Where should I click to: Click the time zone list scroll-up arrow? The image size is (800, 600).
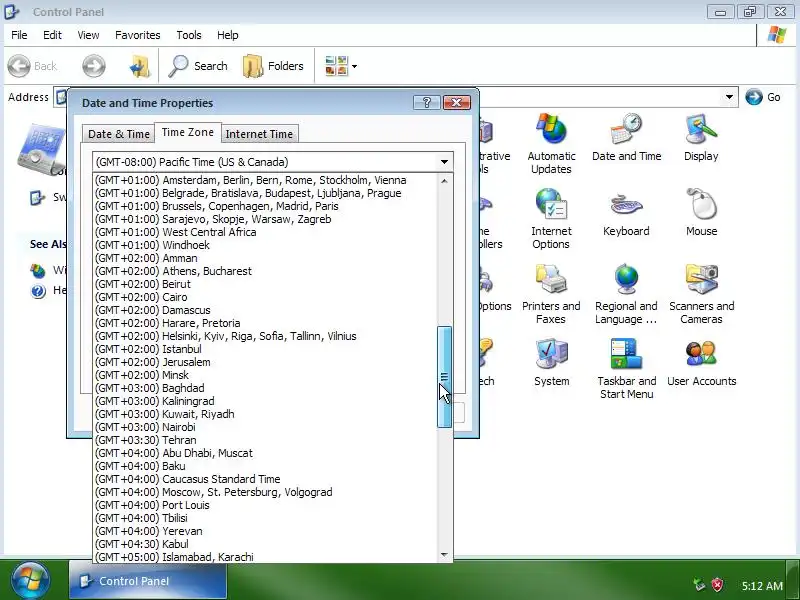(444, 181)
